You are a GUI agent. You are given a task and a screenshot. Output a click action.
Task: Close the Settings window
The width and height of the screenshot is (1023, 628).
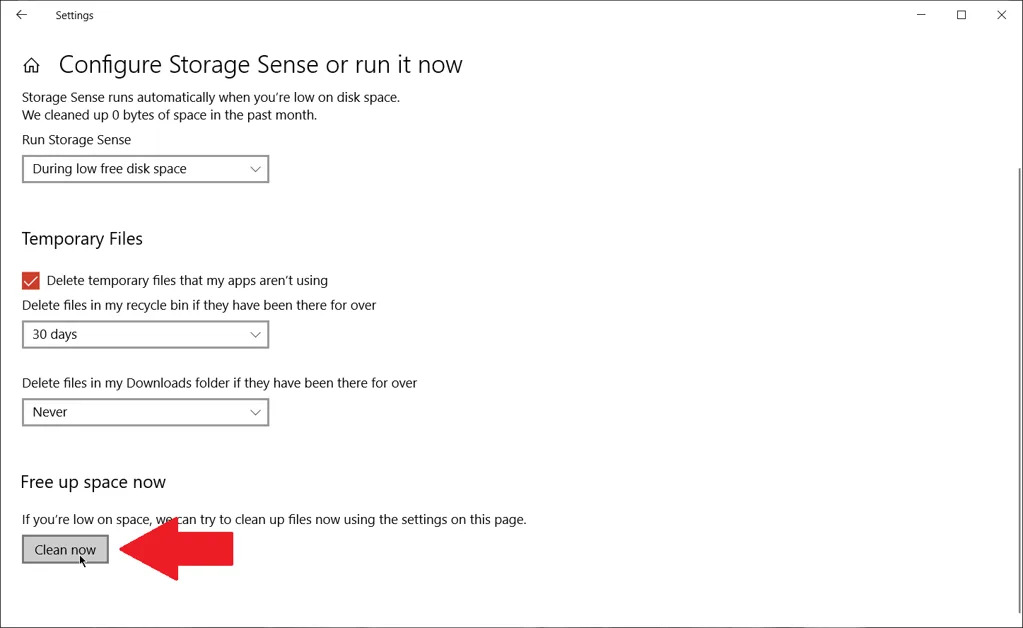pyautogui.click(x=1001, y=15)
